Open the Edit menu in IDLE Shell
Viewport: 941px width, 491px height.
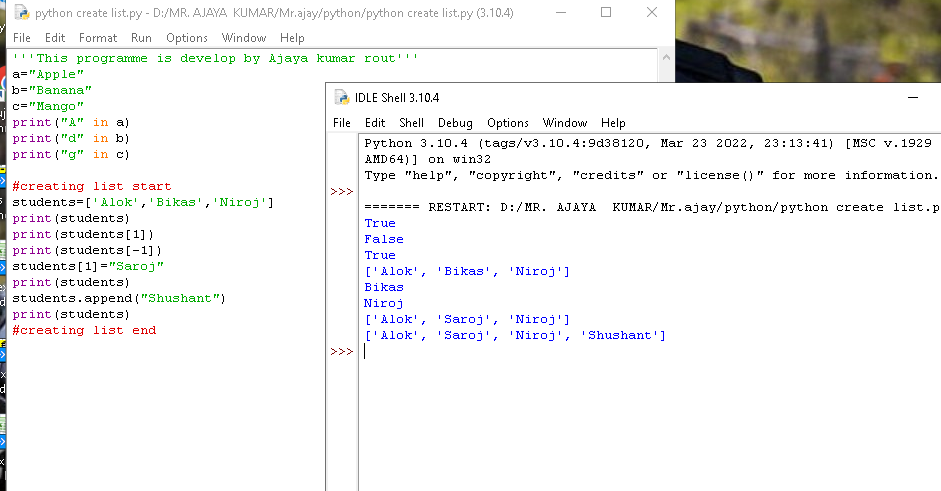pyautogui.click(x=375, y=123)
